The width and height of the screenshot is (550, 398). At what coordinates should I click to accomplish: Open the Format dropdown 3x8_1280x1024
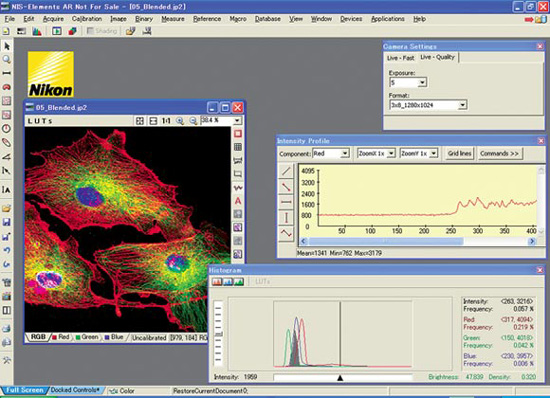(x=463, y=105)
